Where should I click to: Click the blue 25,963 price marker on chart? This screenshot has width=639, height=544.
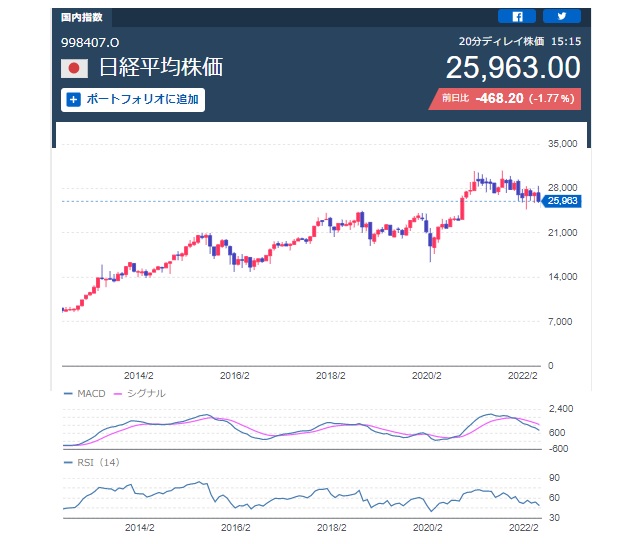561,201
